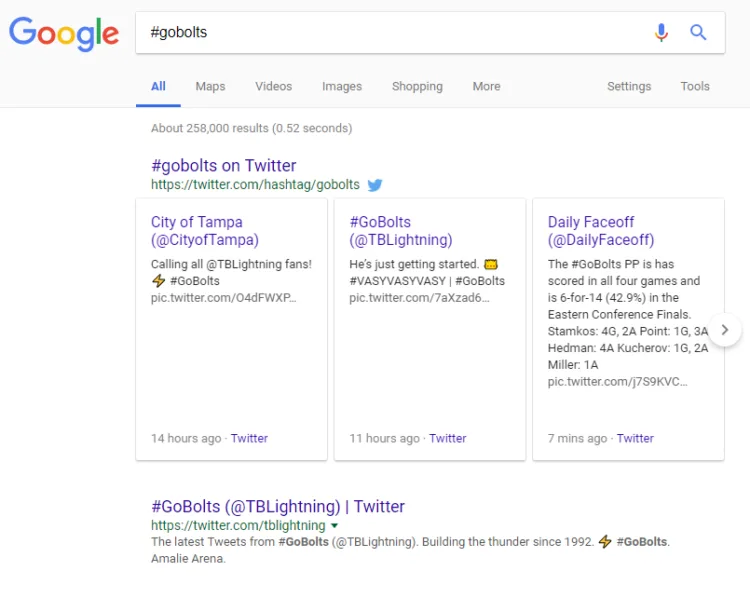
Task: Select the All results tab
Action: [158, 87]
